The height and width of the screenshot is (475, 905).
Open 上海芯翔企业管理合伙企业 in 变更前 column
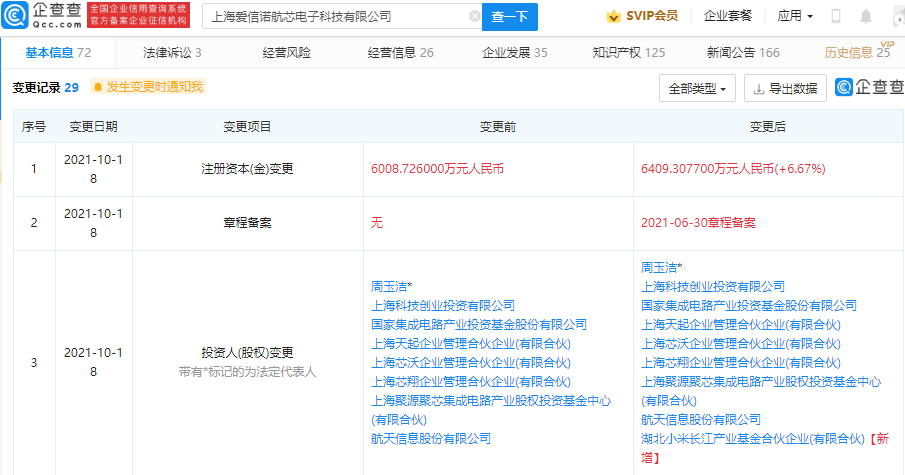click(x=470, y=382)
